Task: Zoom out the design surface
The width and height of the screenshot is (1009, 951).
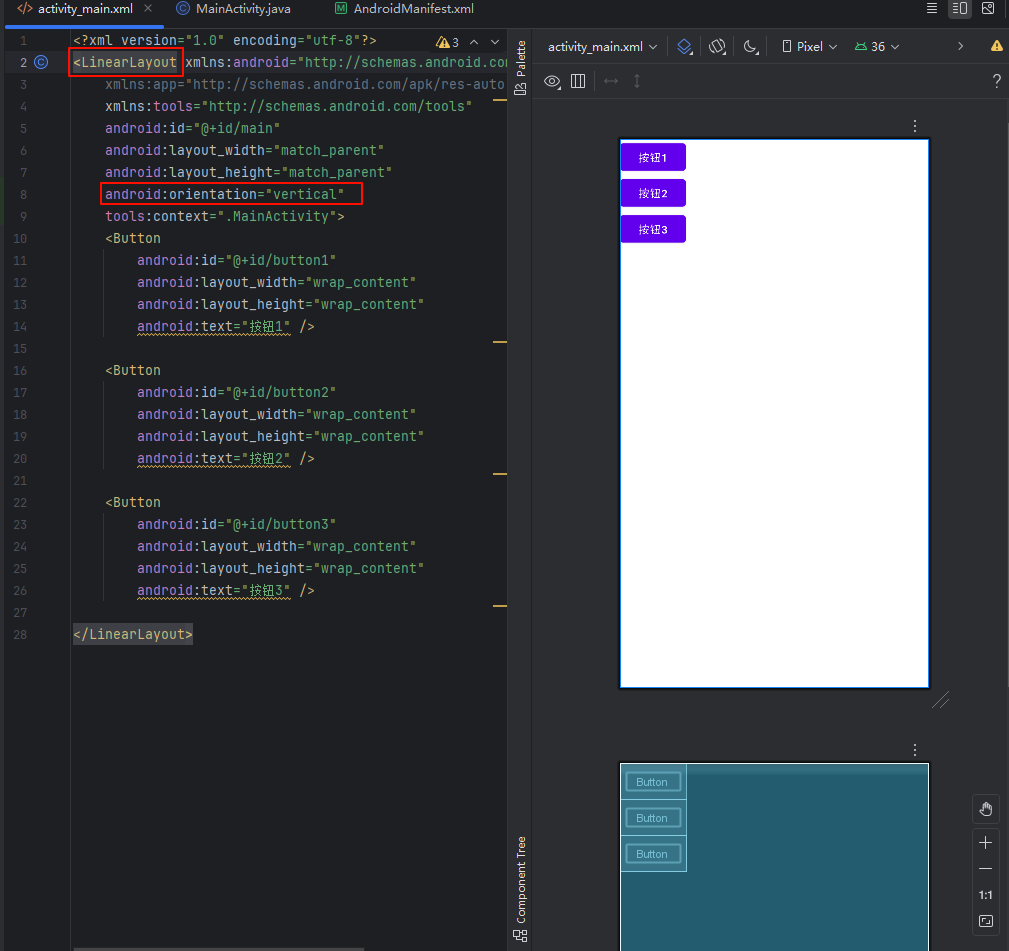Action: coord(985,869)
